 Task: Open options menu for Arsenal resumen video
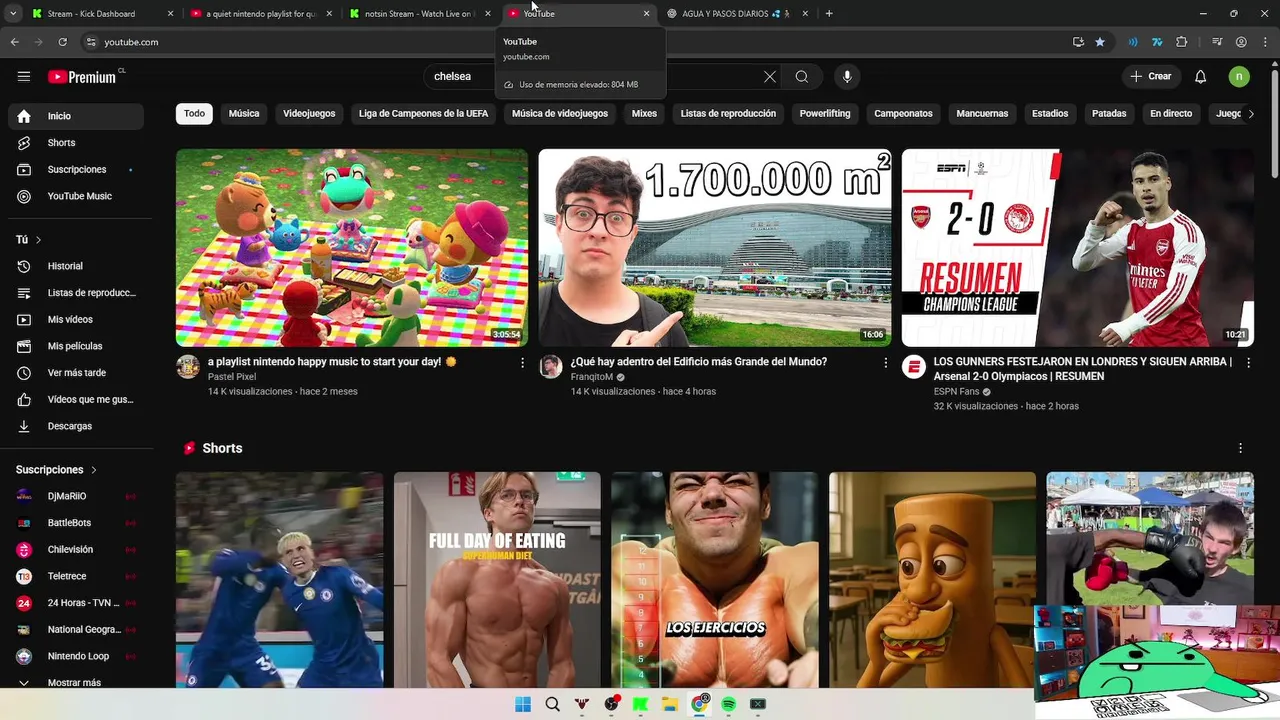1248,363
